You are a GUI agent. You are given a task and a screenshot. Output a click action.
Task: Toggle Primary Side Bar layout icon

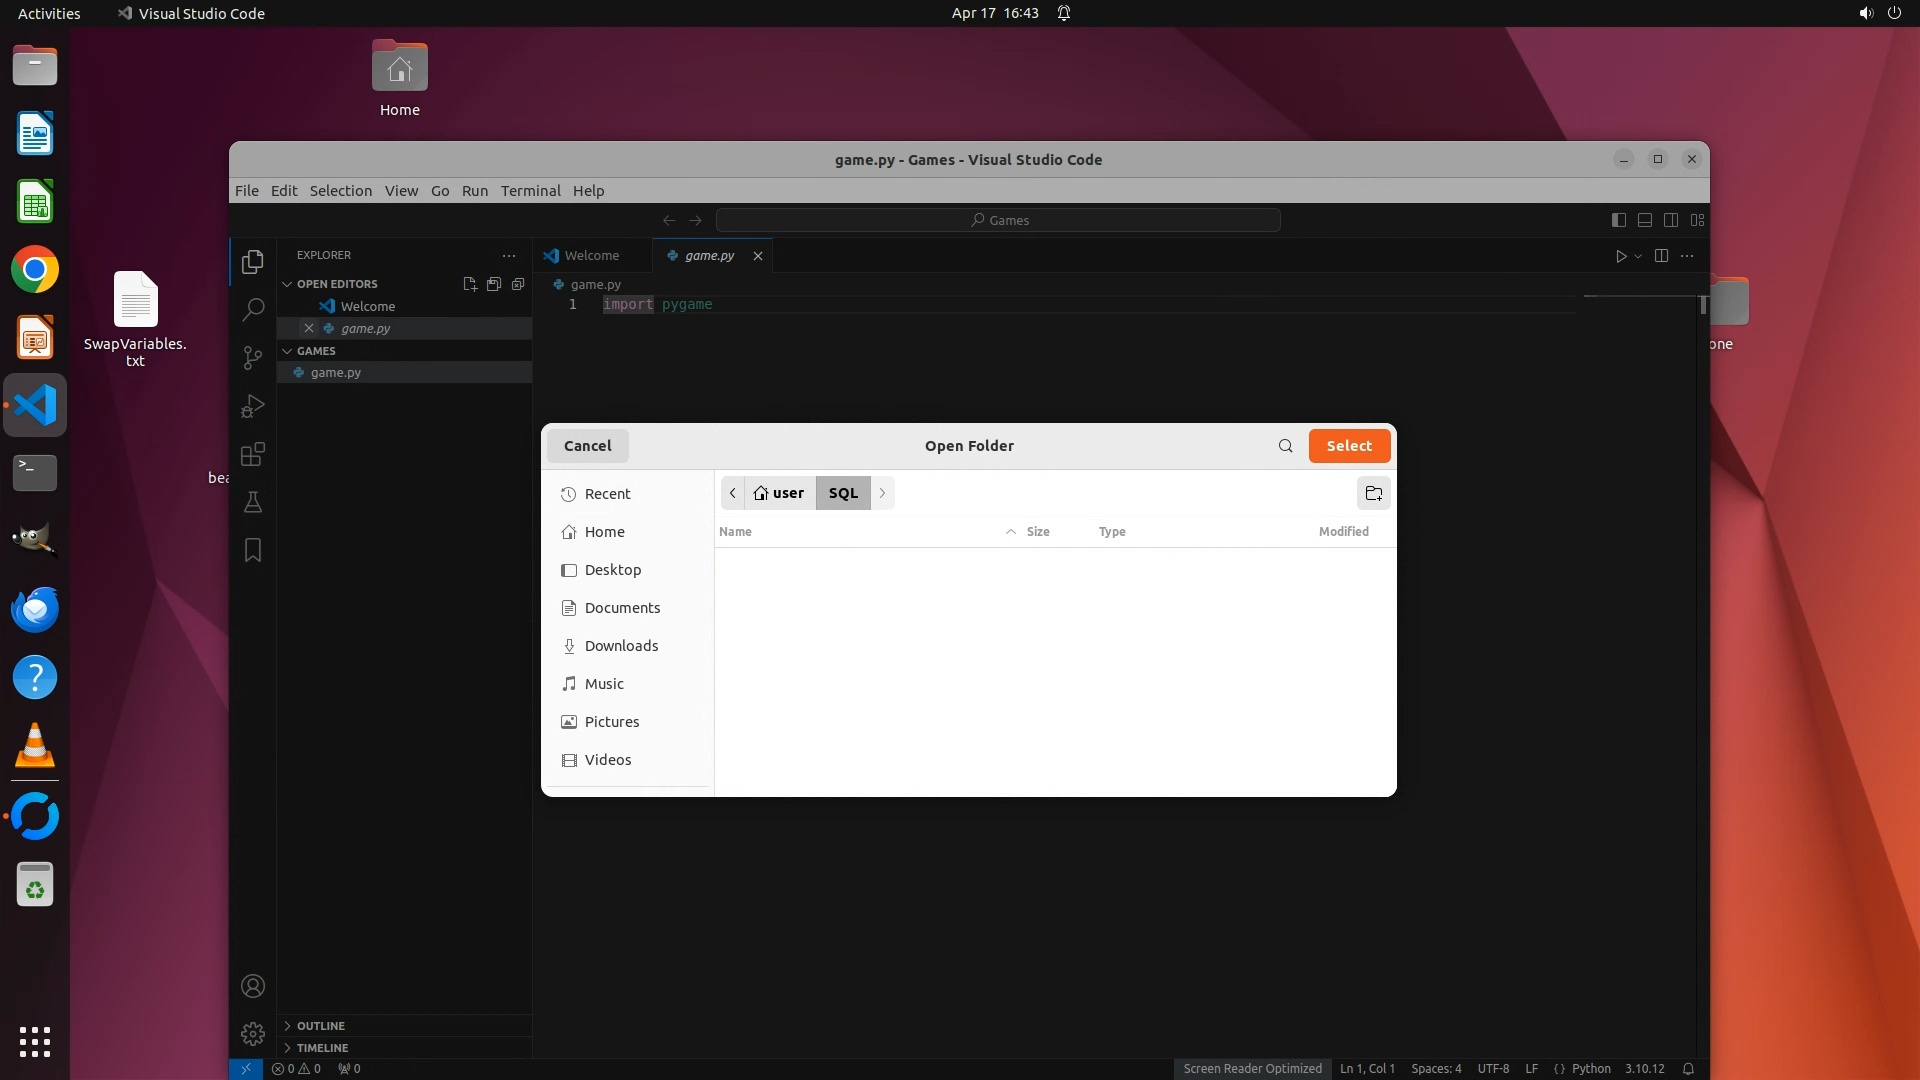point(1619,220)
